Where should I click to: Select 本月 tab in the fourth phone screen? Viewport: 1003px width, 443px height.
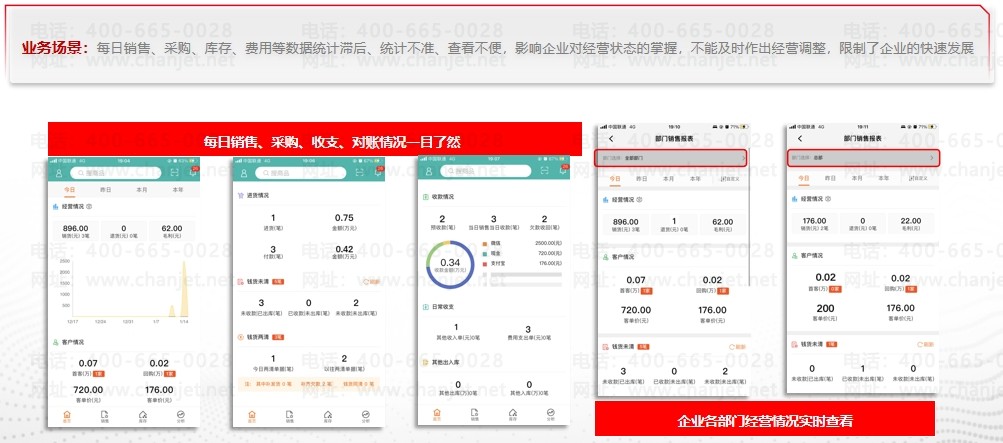pyautogui.click(x=668, y=178)
